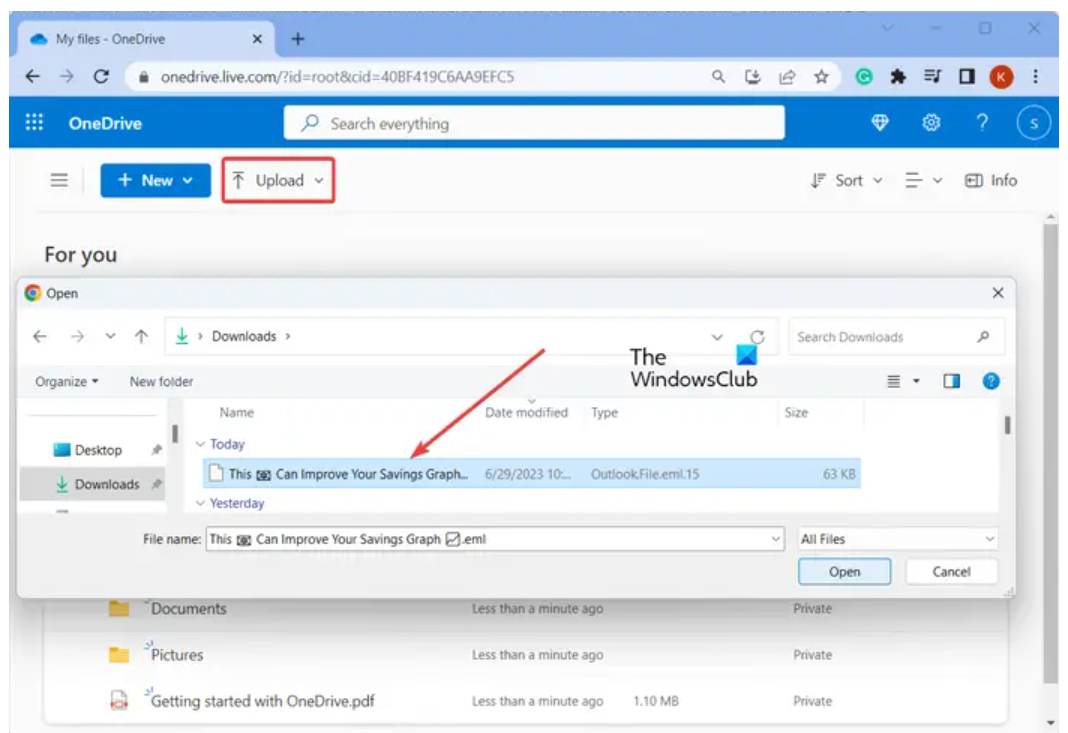
Task: Click the browser back arrow
Action: [32, 76]
